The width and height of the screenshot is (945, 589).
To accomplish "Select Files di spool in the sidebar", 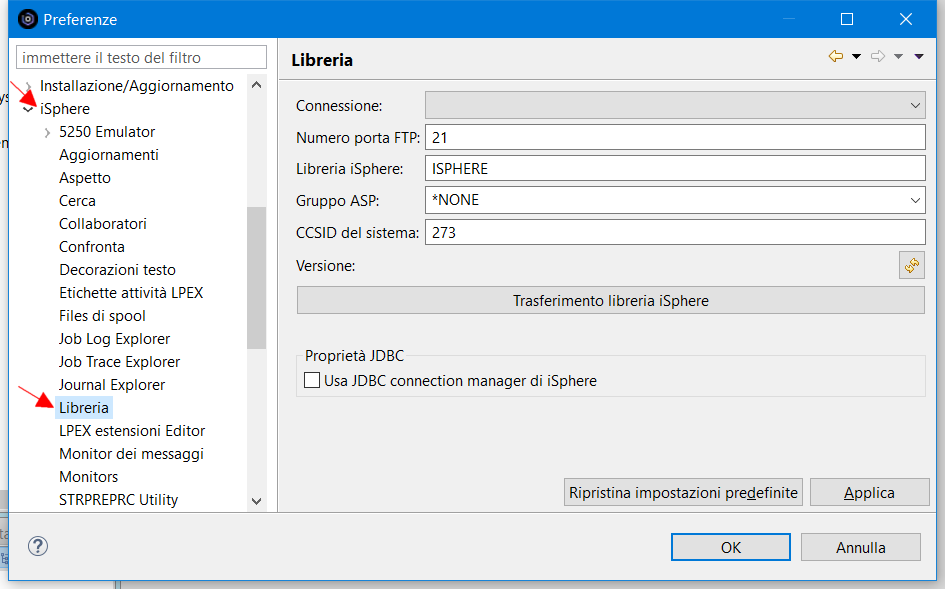I will 100,315.
